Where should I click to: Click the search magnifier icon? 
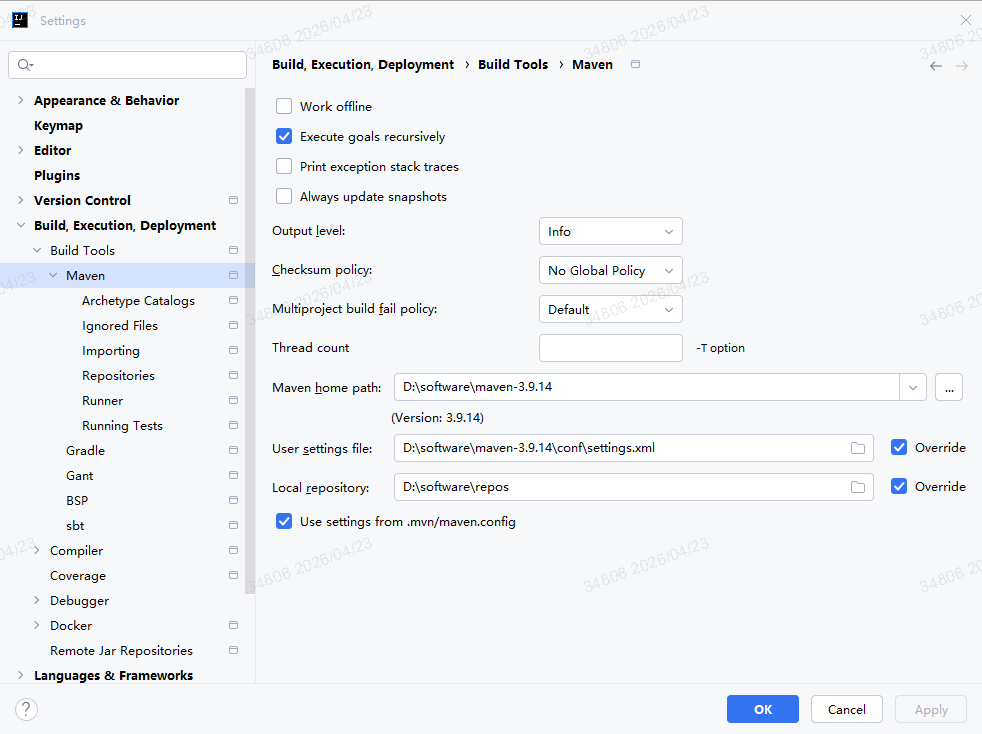(25, 65)
